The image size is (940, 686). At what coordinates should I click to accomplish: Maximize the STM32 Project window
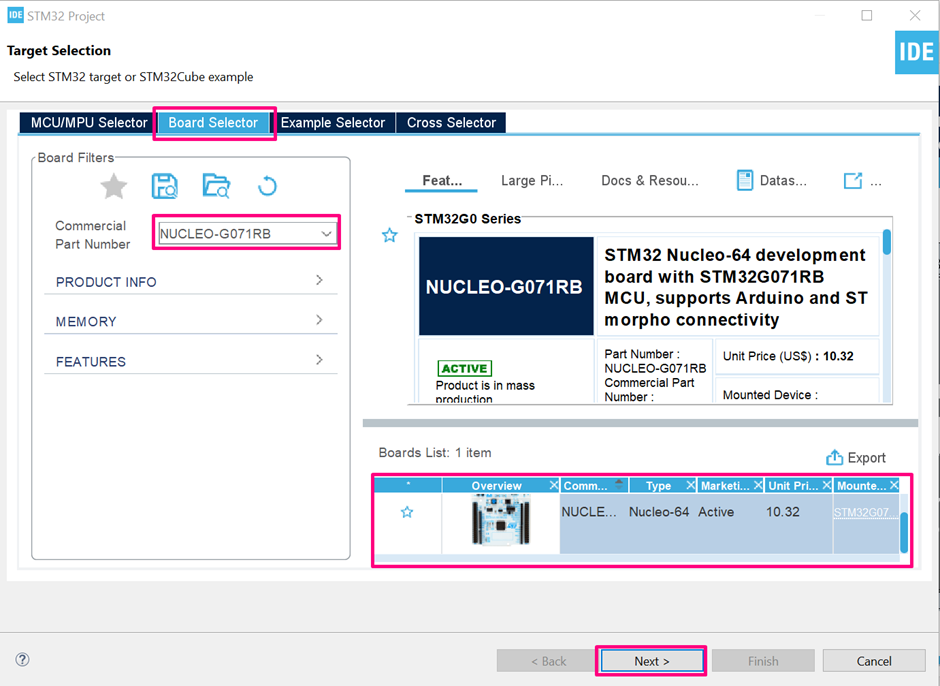867,16
